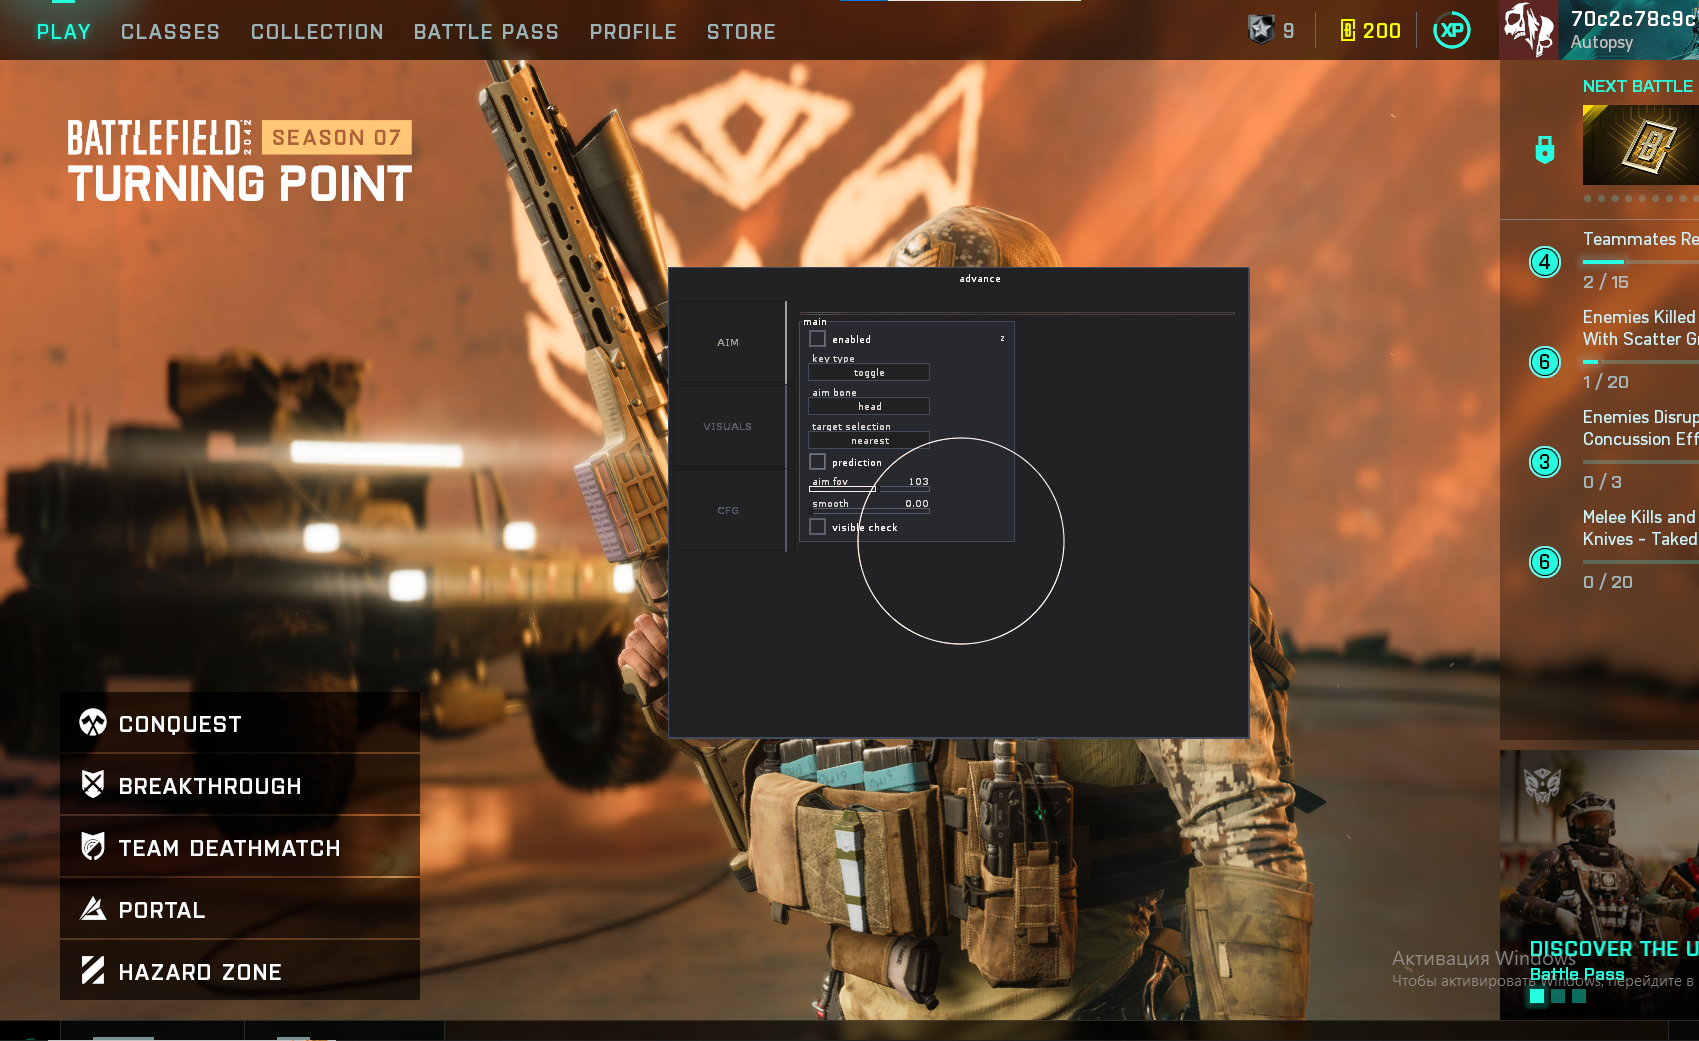The width and height of the screenshot is (1699, 1041).
Task: Click the Enemies Killed 1 / 20 progress
Action: pyautogui.click(x=1606, y=382)
